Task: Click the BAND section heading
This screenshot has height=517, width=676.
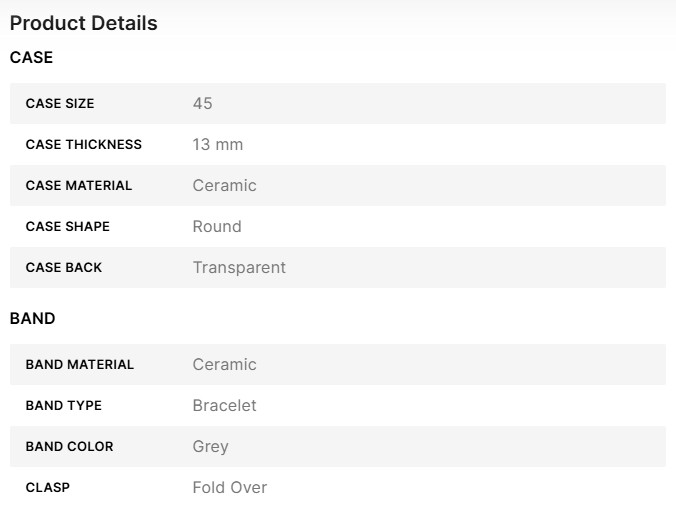Action: coord(32,319)
